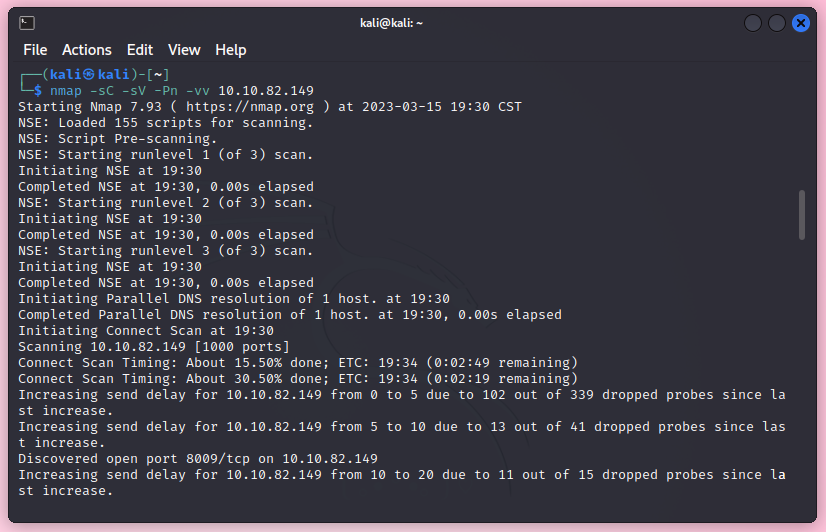Maximize the terminal window
This screenshot has width=826, height=532.
click(777, 23)
